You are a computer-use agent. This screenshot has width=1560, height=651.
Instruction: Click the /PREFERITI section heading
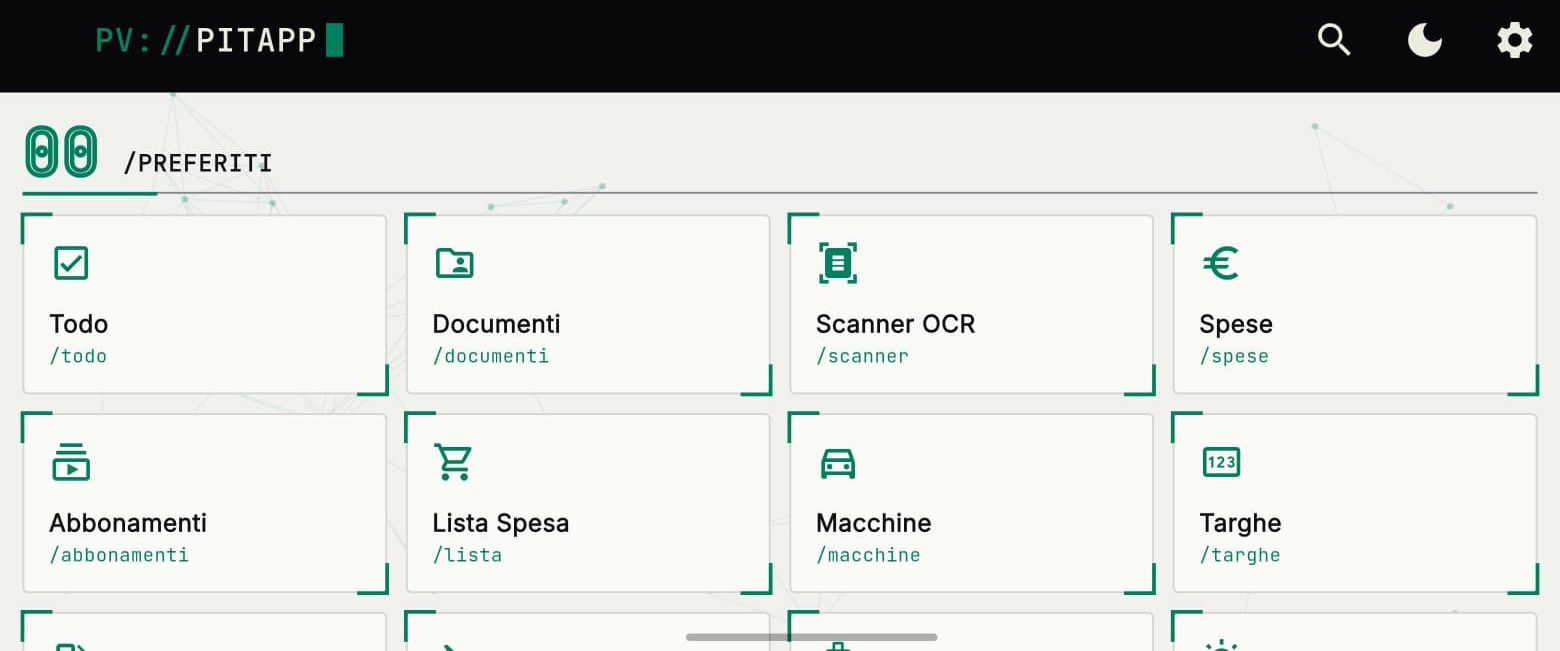tap(198, 163)
